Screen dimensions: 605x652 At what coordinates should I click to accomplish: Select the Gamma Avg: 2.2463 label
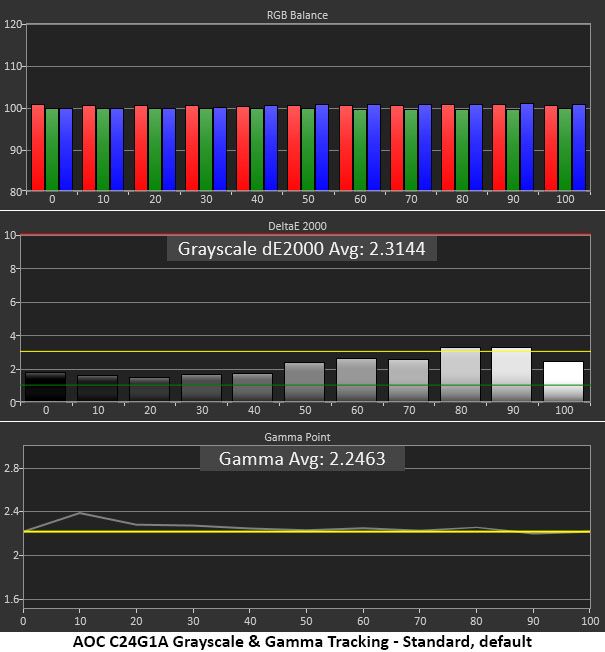(x=302, y=459)
